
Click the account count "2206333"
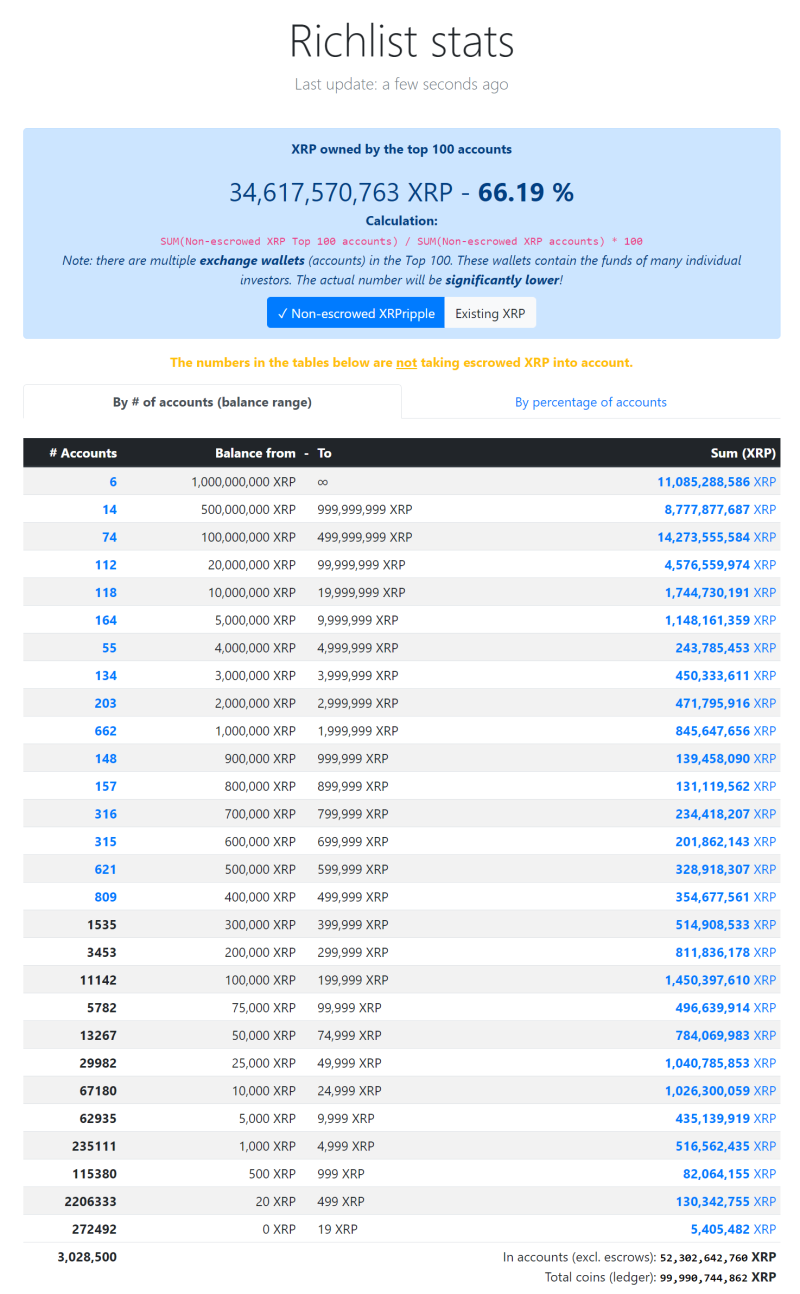tap(90, 1201)
